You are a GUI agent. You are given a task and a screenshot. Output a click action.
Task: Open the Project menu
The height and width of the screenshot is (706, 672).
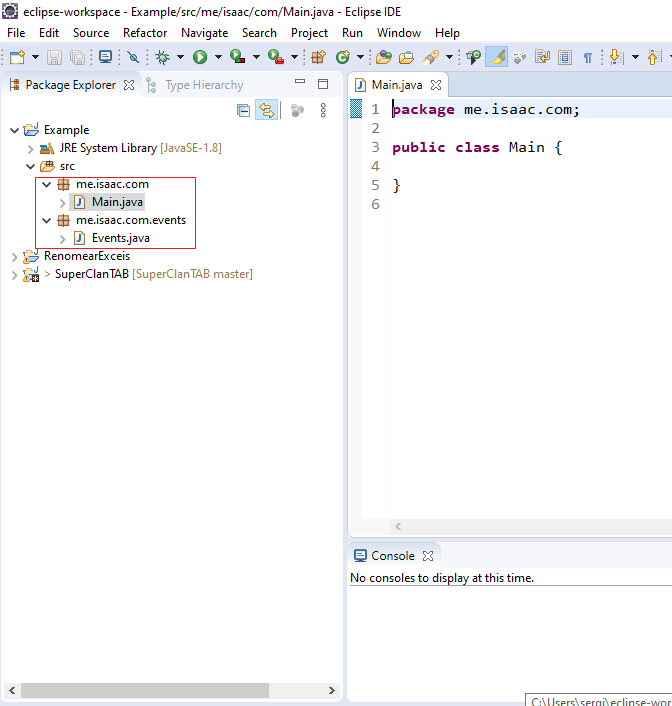pyautogui.click(x=309, y=33)
